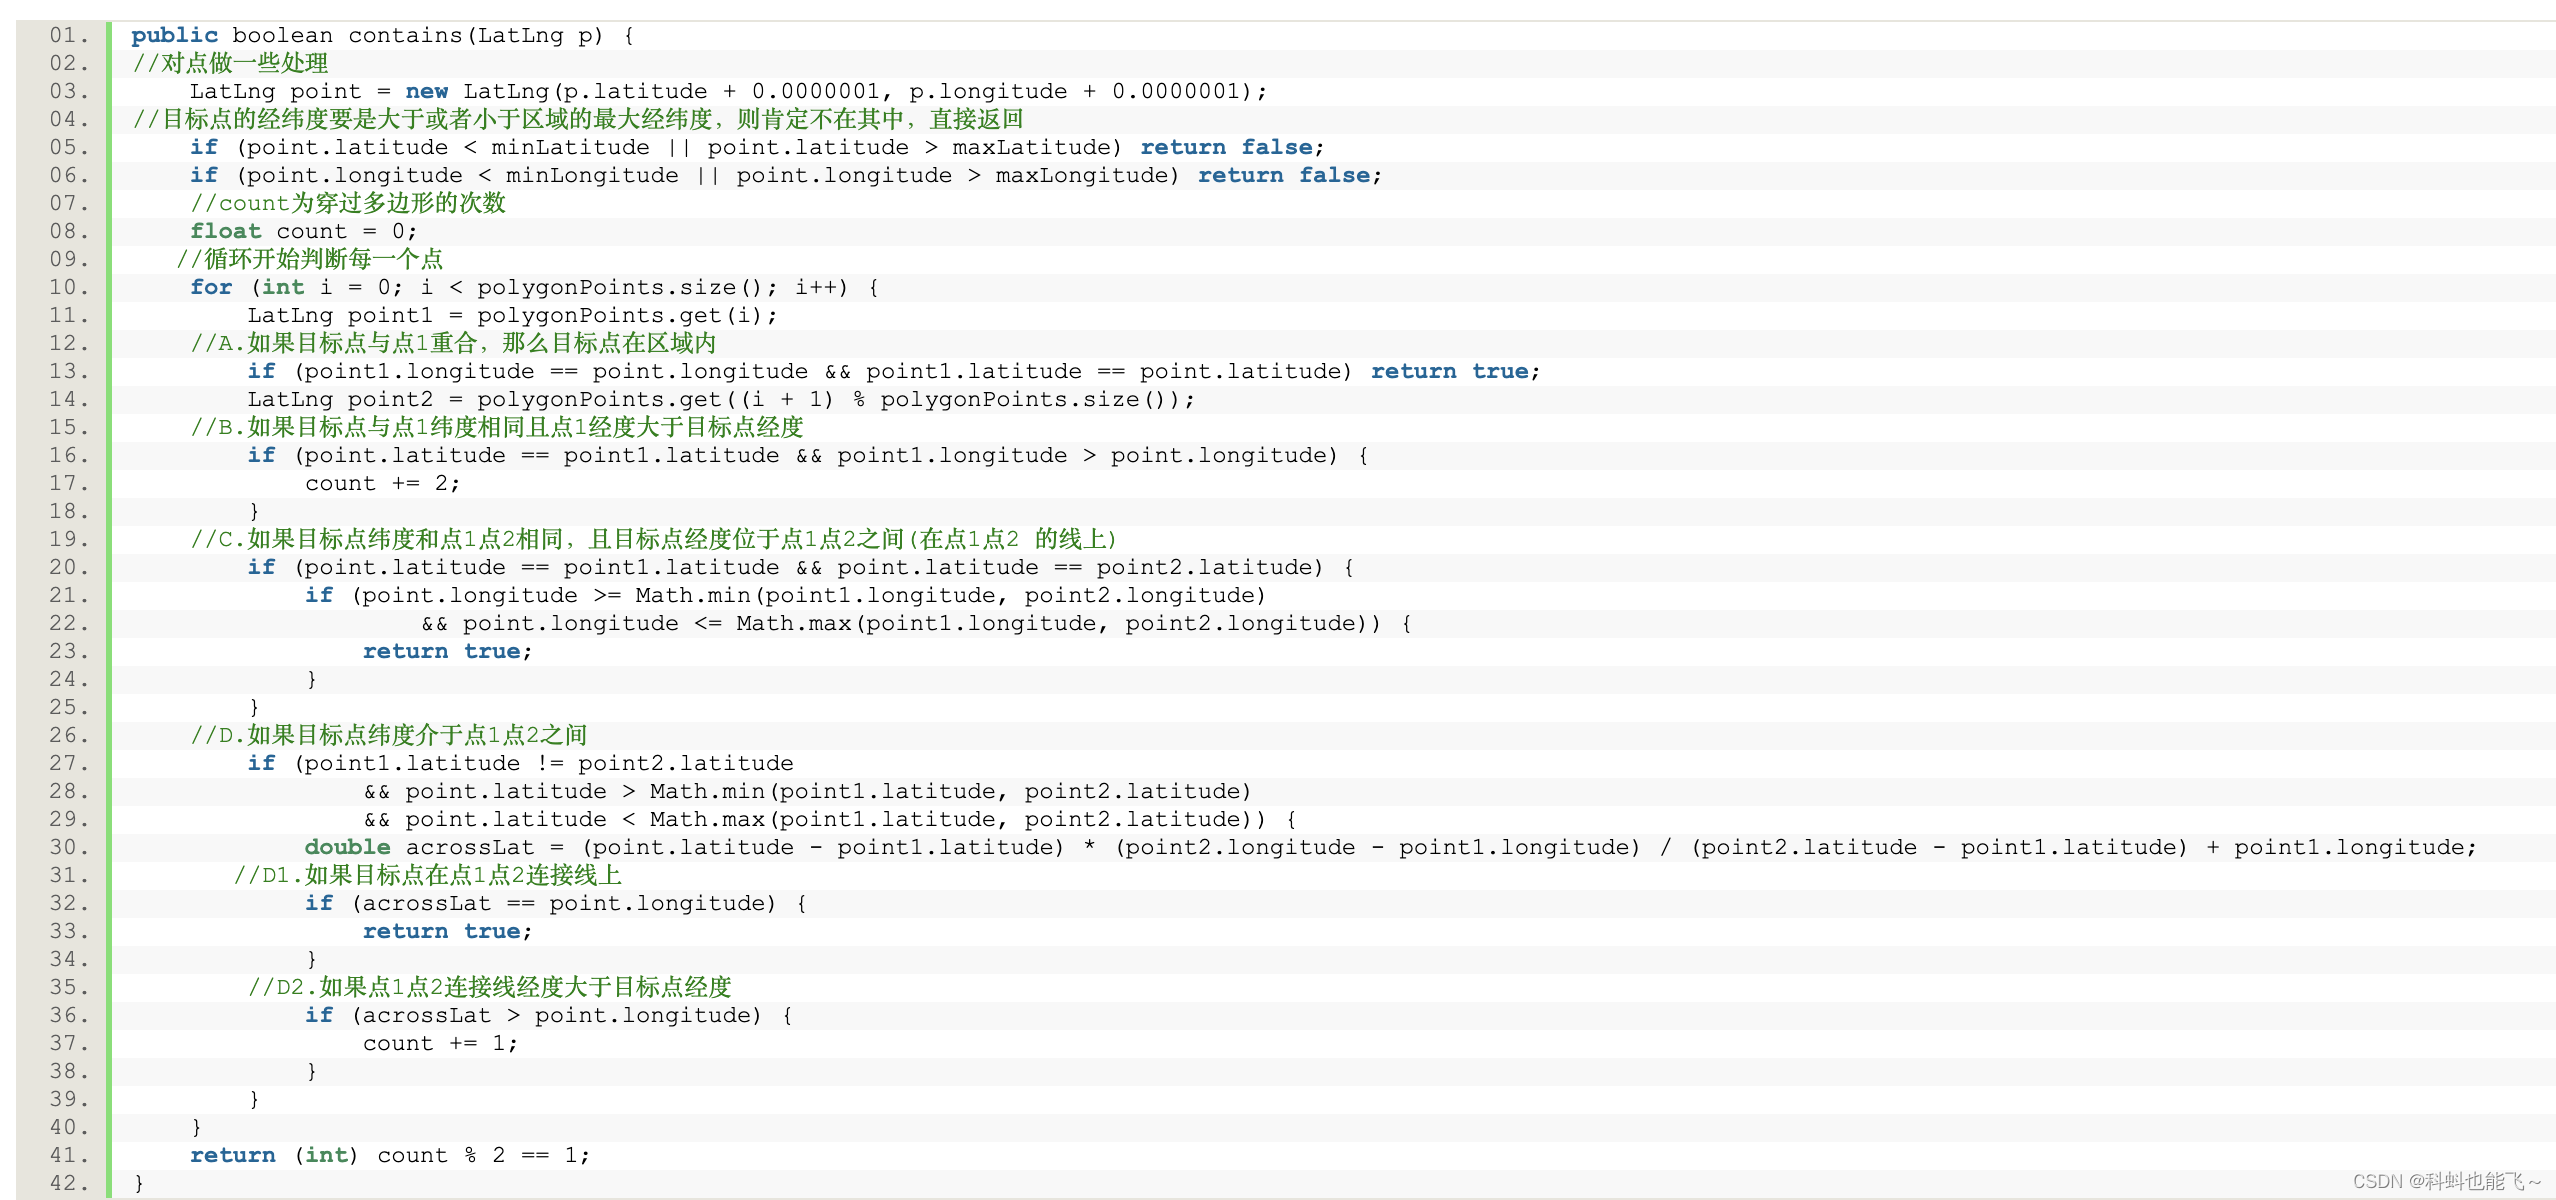Click line number 42 in the gutter
Screen dimensions: 2556x1200
(68, 1184)
